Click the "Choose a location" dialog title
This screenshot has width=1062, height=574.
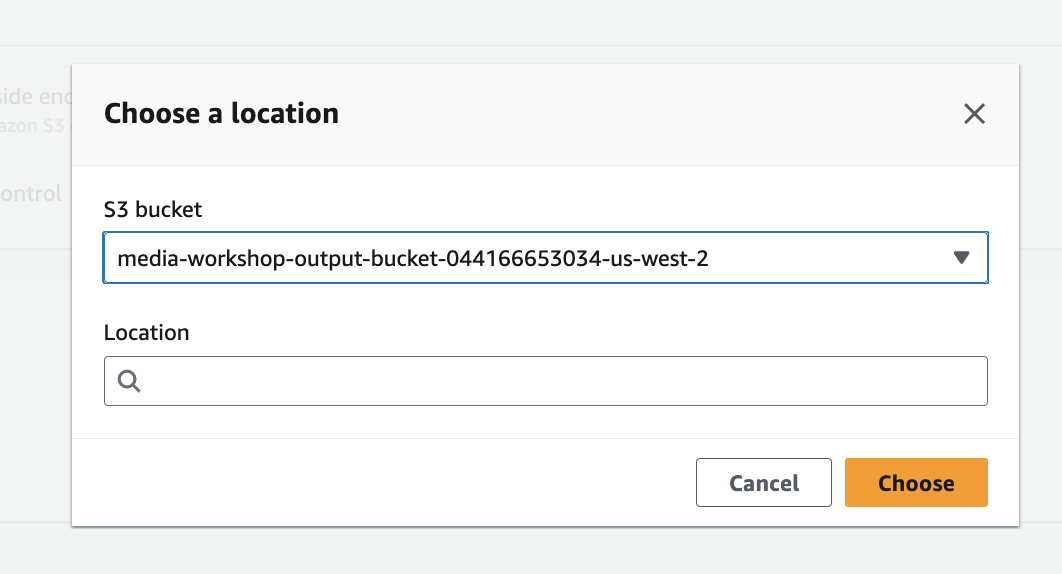point(221,114)
